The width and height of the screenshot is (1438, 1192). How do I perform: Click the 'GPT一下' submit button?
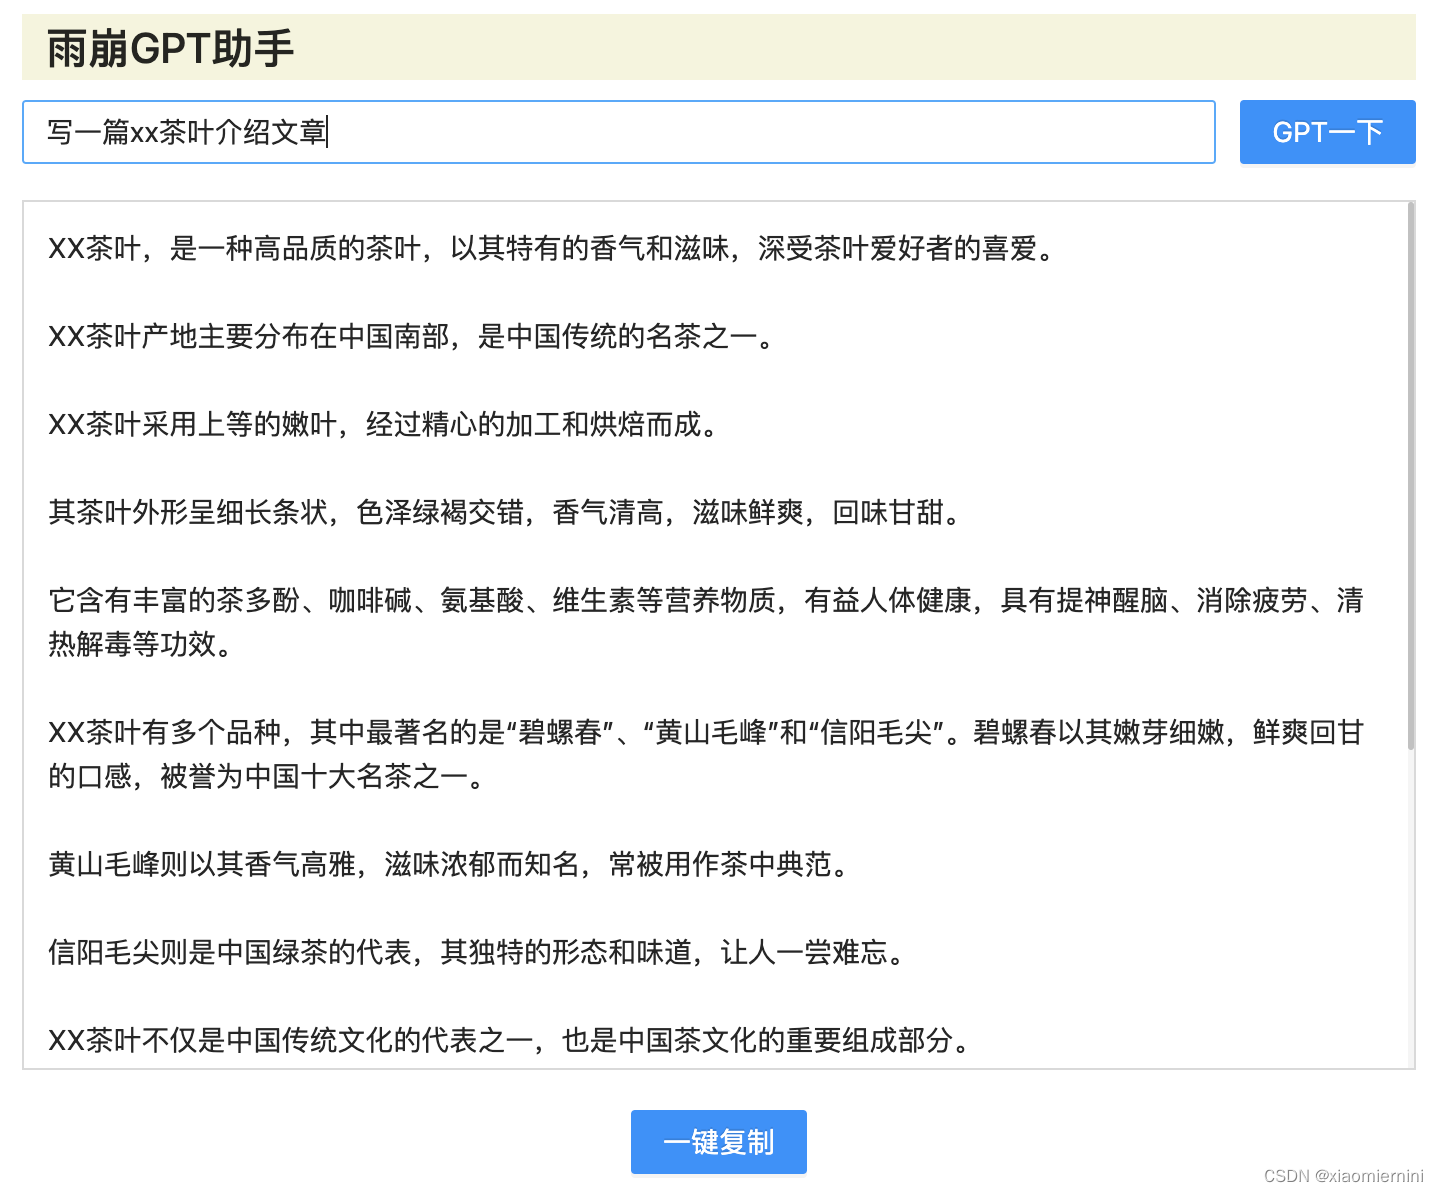tap(1327, 132)
